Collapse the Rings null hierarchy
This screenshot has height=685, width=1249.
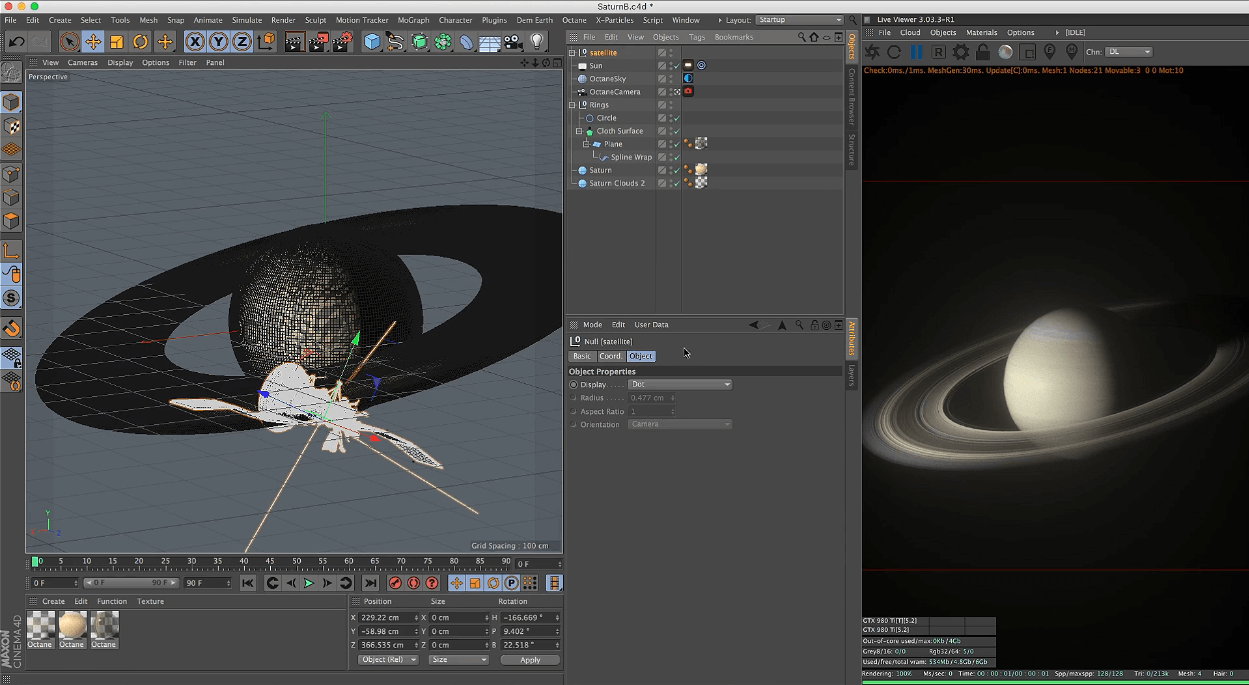pyautogui.click(x=572, y=105)
